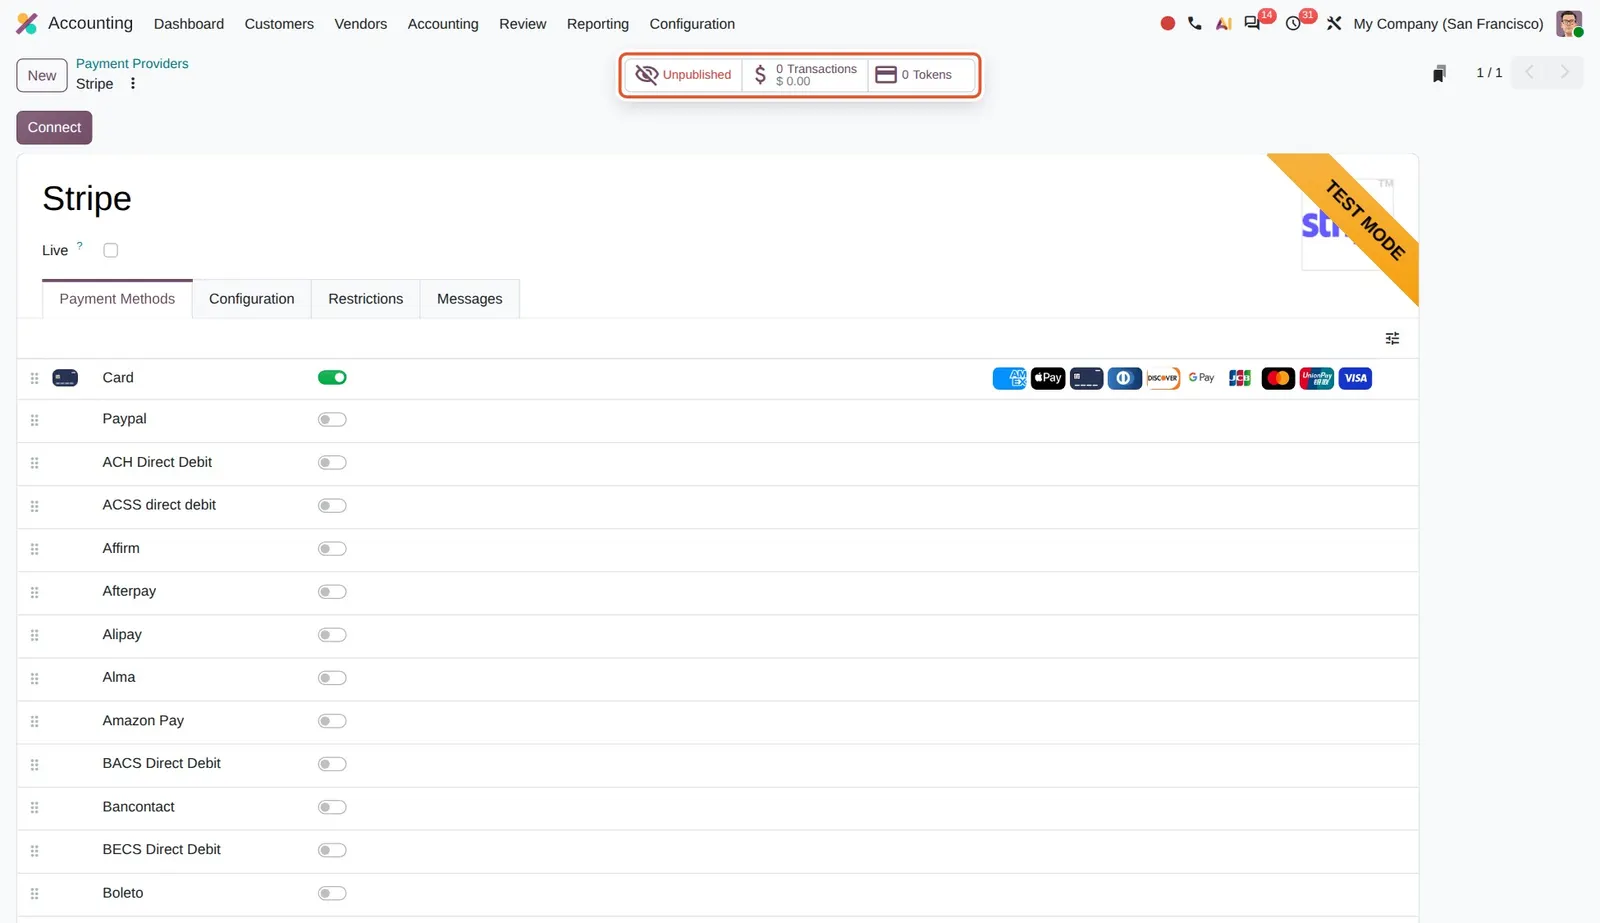Open the Reporting menu

click(x=598, y=24)
